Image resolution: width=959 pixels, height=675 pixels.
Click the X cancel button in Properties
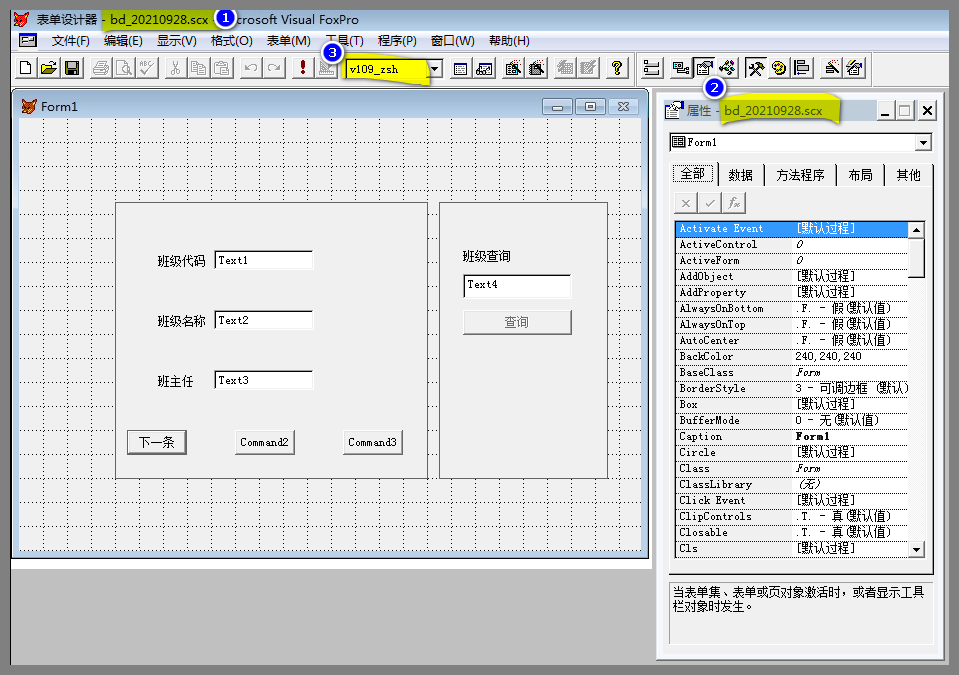click(x=686, y=203)
